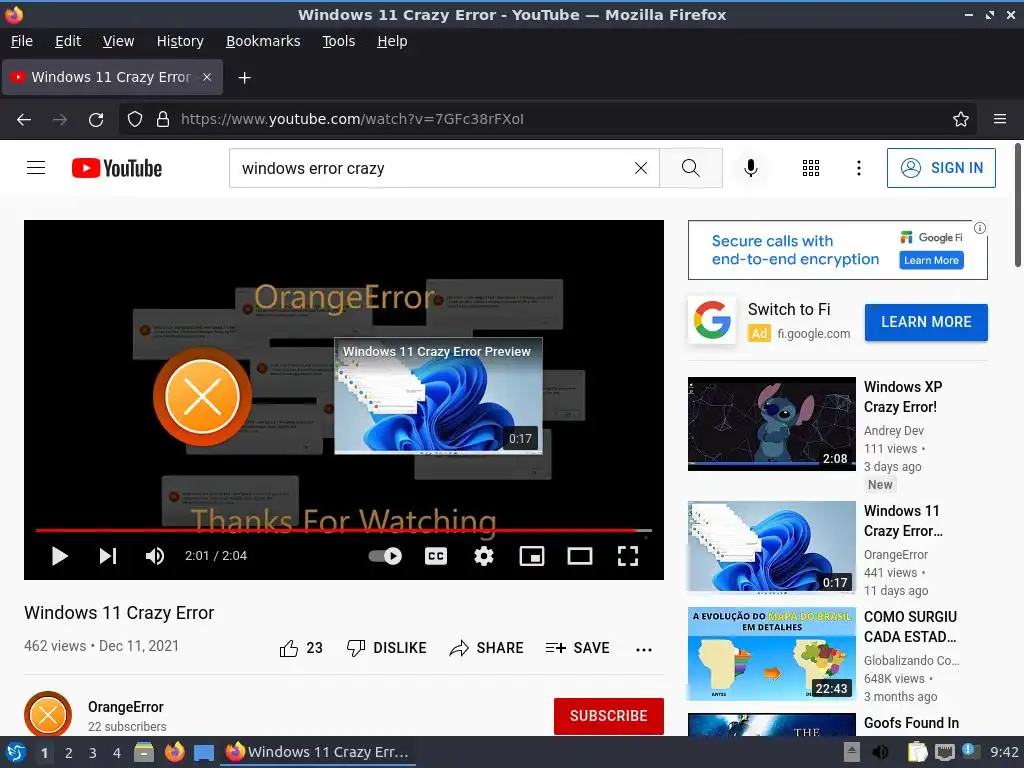Open the File menu
The height and width of the screenshot is (768, 1024).
point(22,41)
